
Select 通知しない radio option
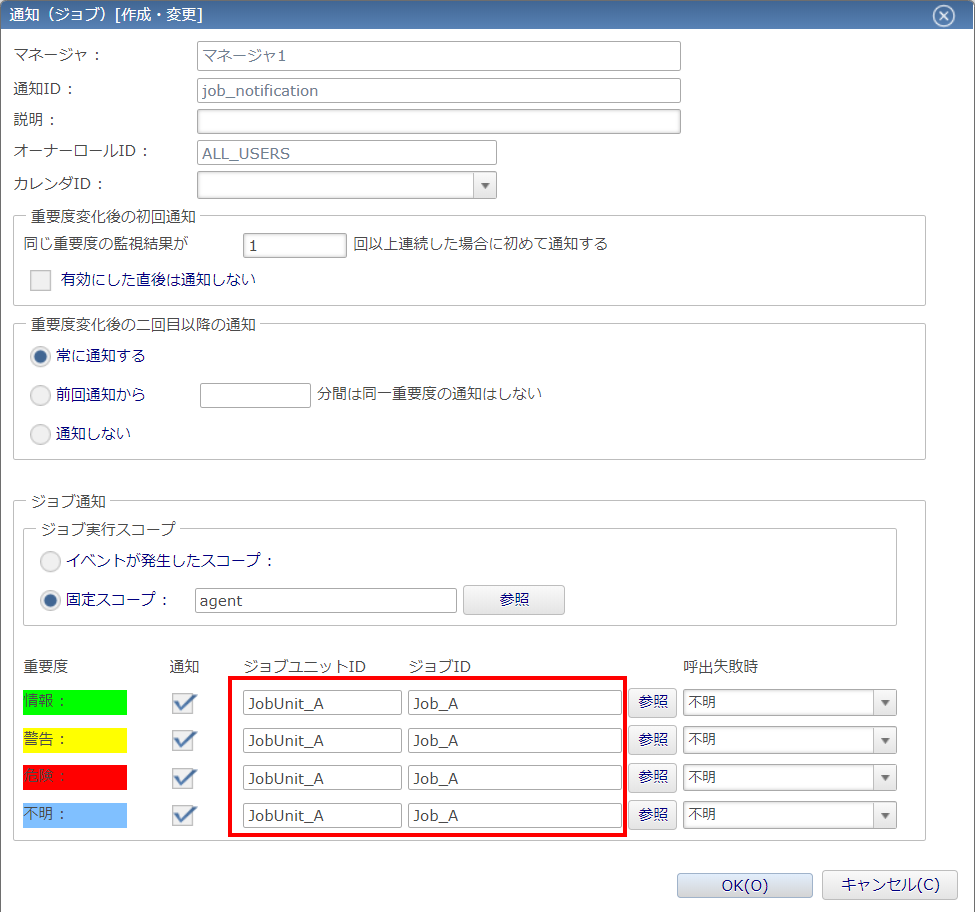pyautogui.click(x=40, y=434)
